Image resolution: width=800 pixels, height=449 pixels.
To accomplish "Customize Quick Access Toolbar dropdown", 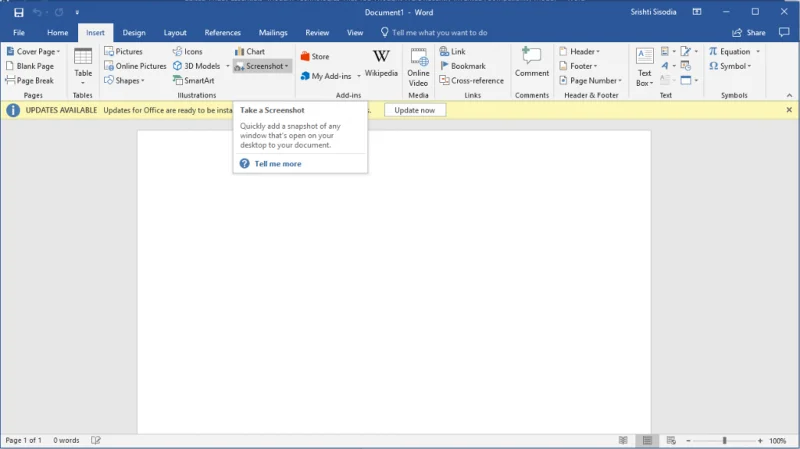I will 78,12.
